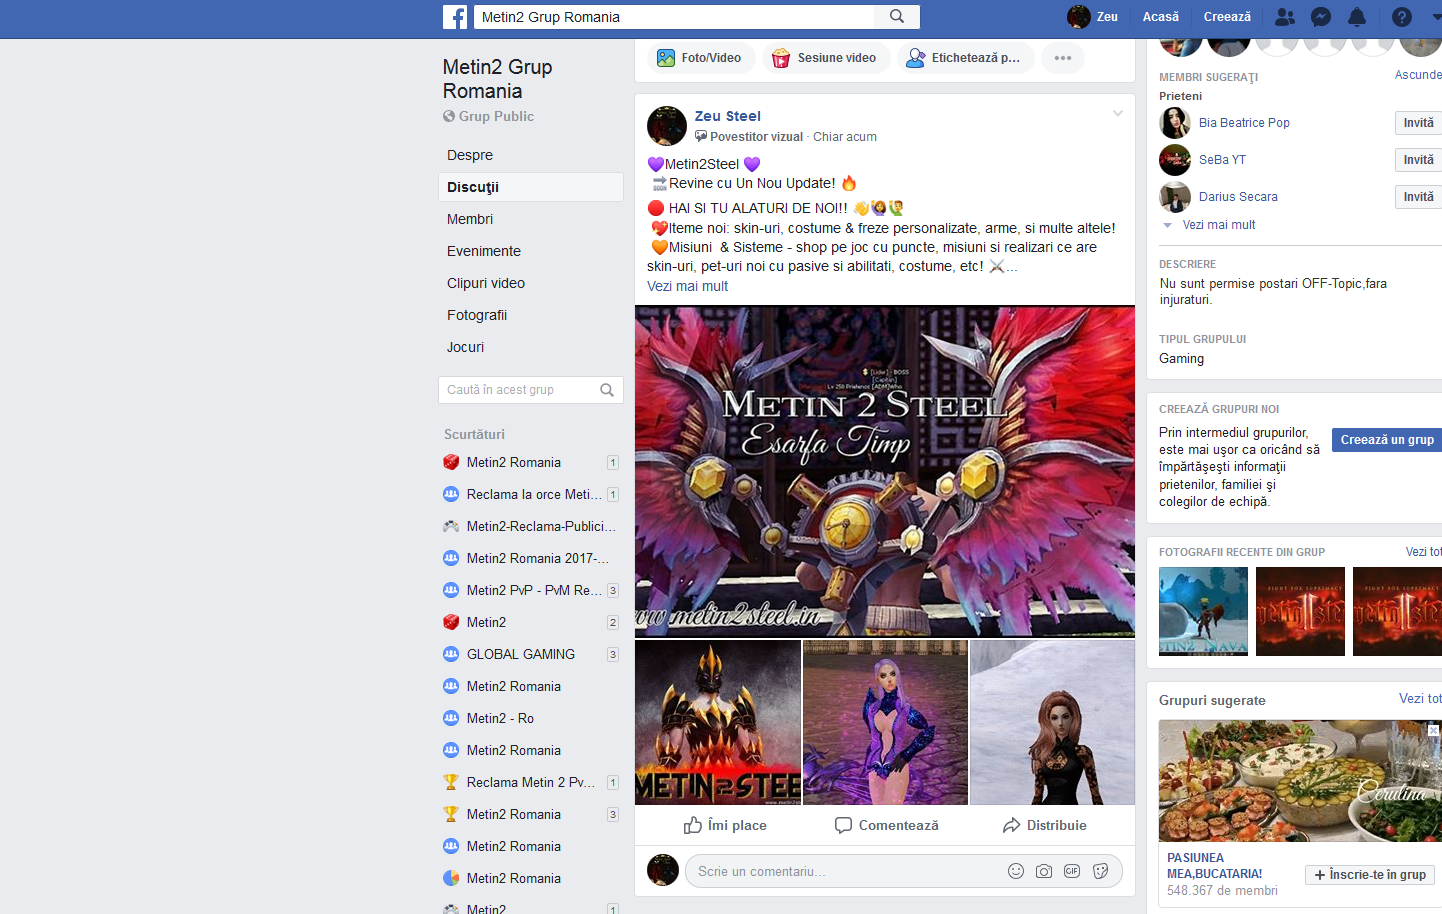The image size is (1442, 914).
Task: Click the Facebook logo icon
Action: click(455, 17)
